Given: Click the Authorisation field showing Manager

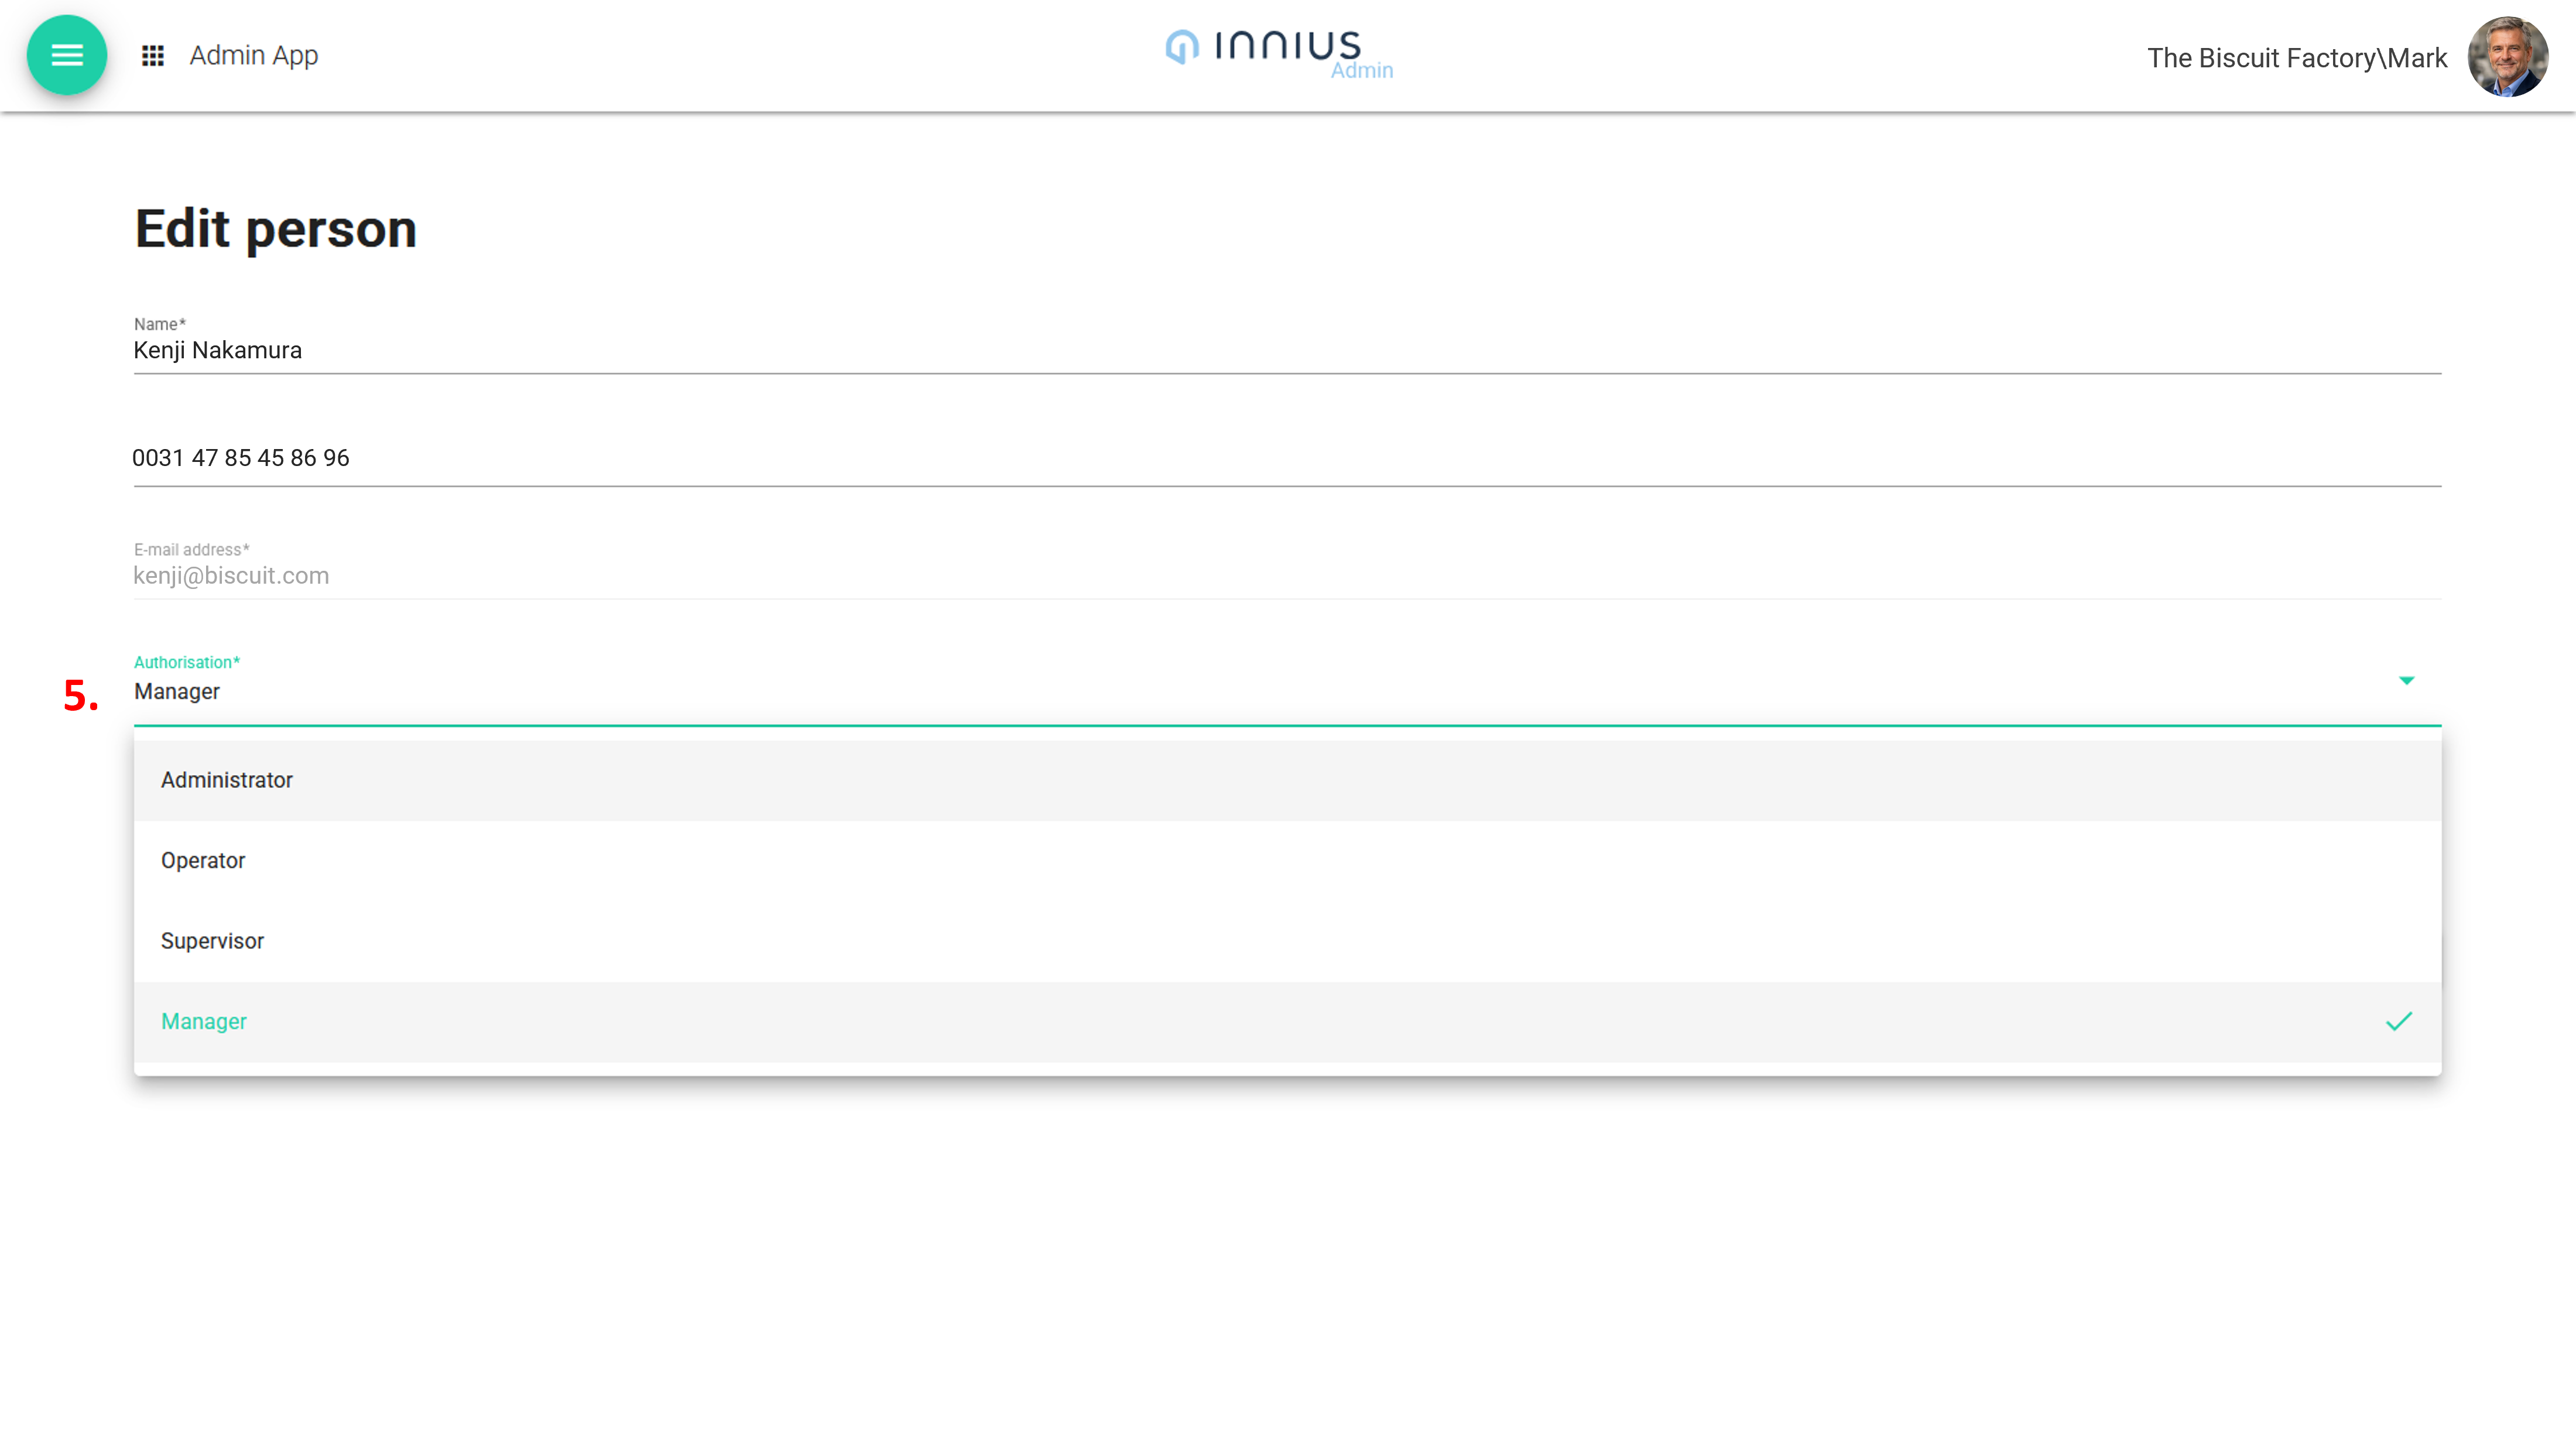Looking at the screenshot, I should click(1200, 691).
